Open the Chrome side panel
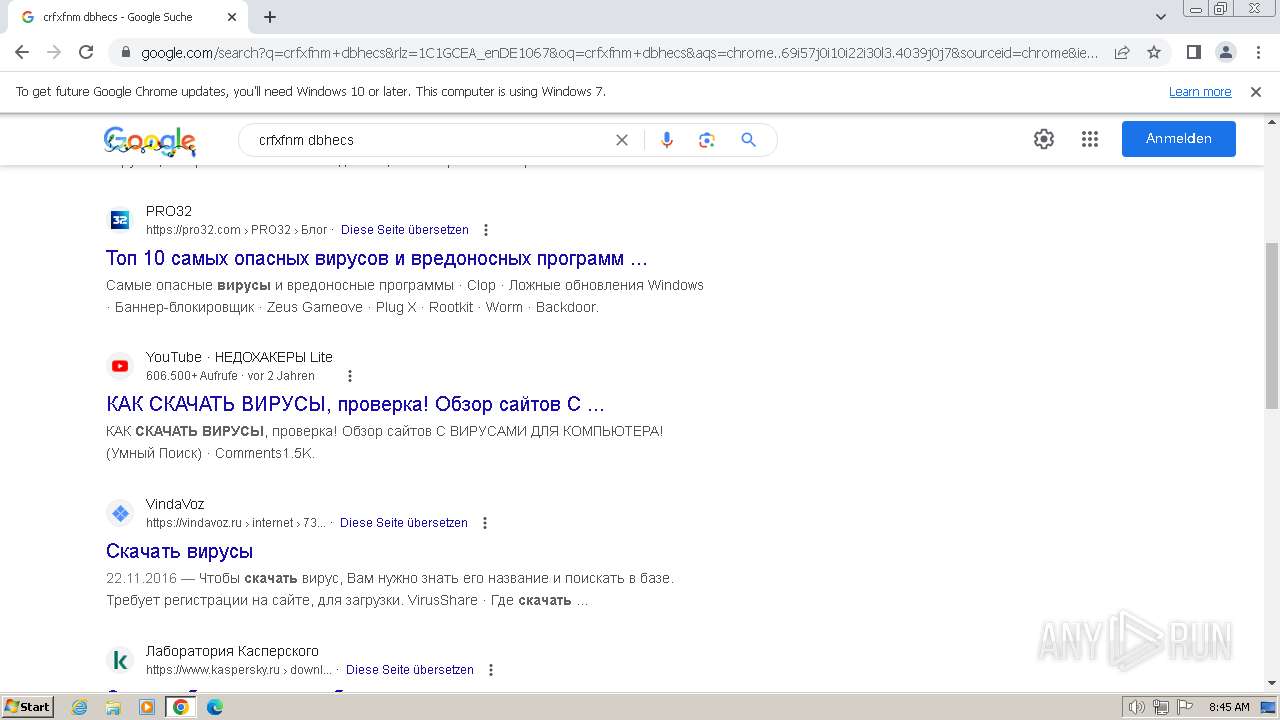Viewport: 1280px width, 720px height. (1194, 52)
